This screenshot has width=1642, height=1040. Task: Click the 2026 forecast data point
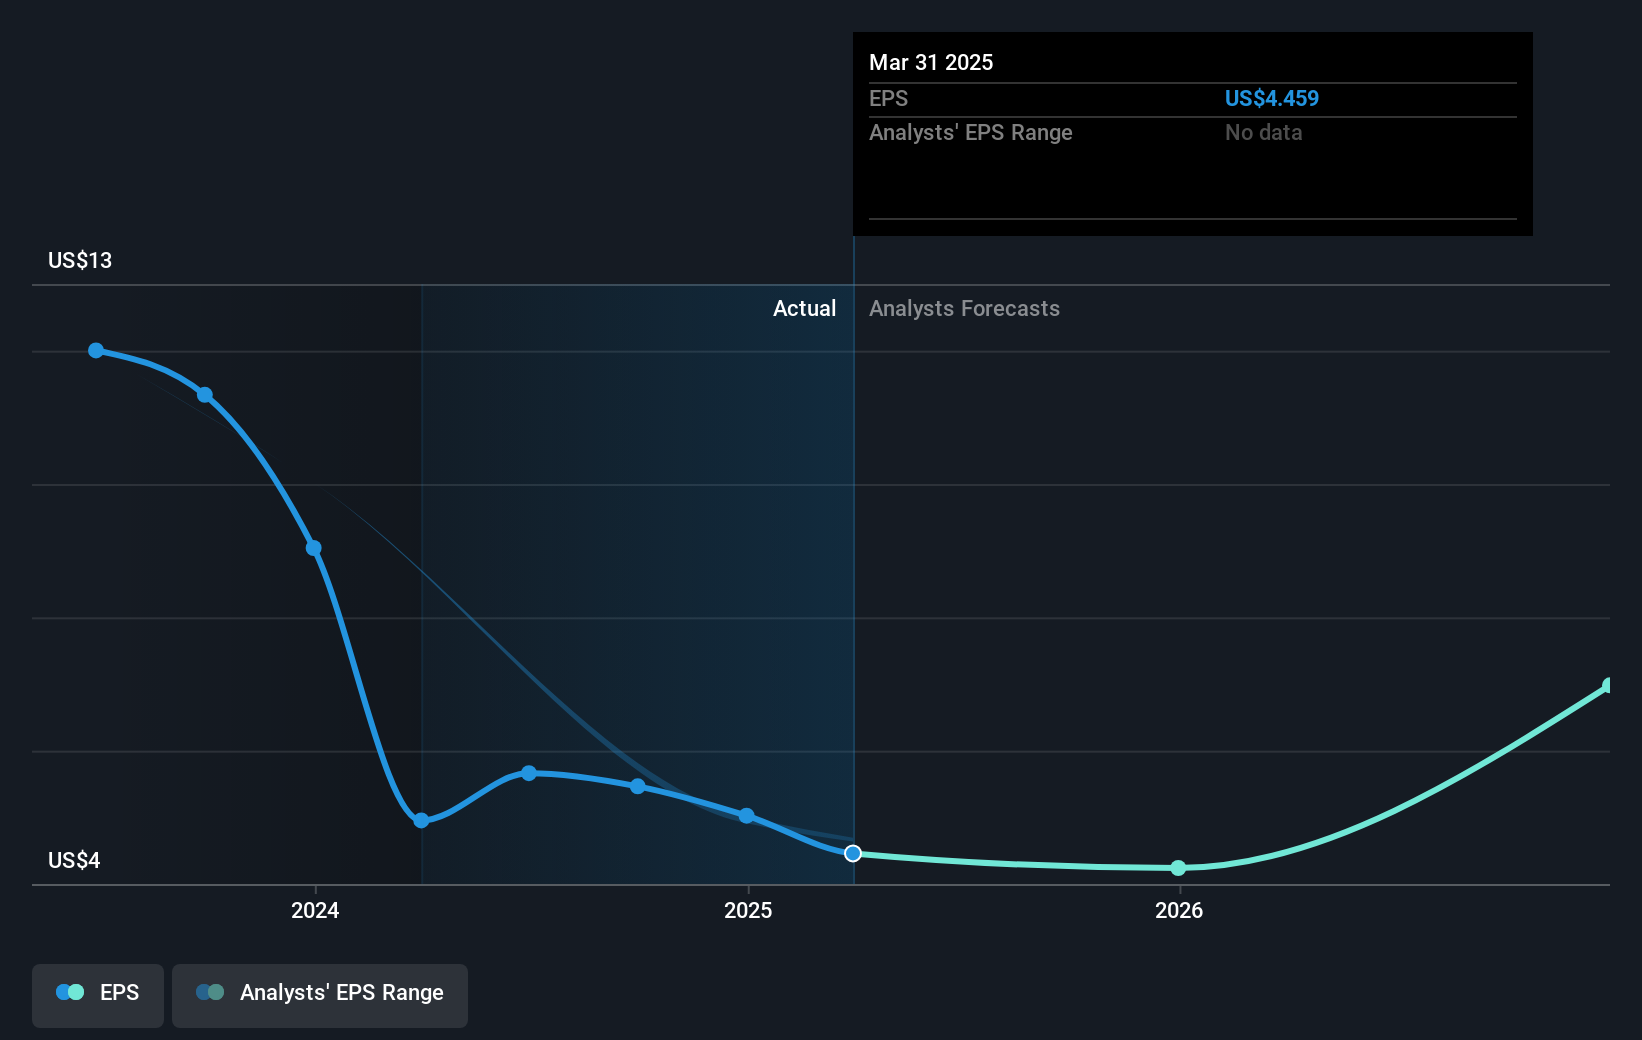1178,867
